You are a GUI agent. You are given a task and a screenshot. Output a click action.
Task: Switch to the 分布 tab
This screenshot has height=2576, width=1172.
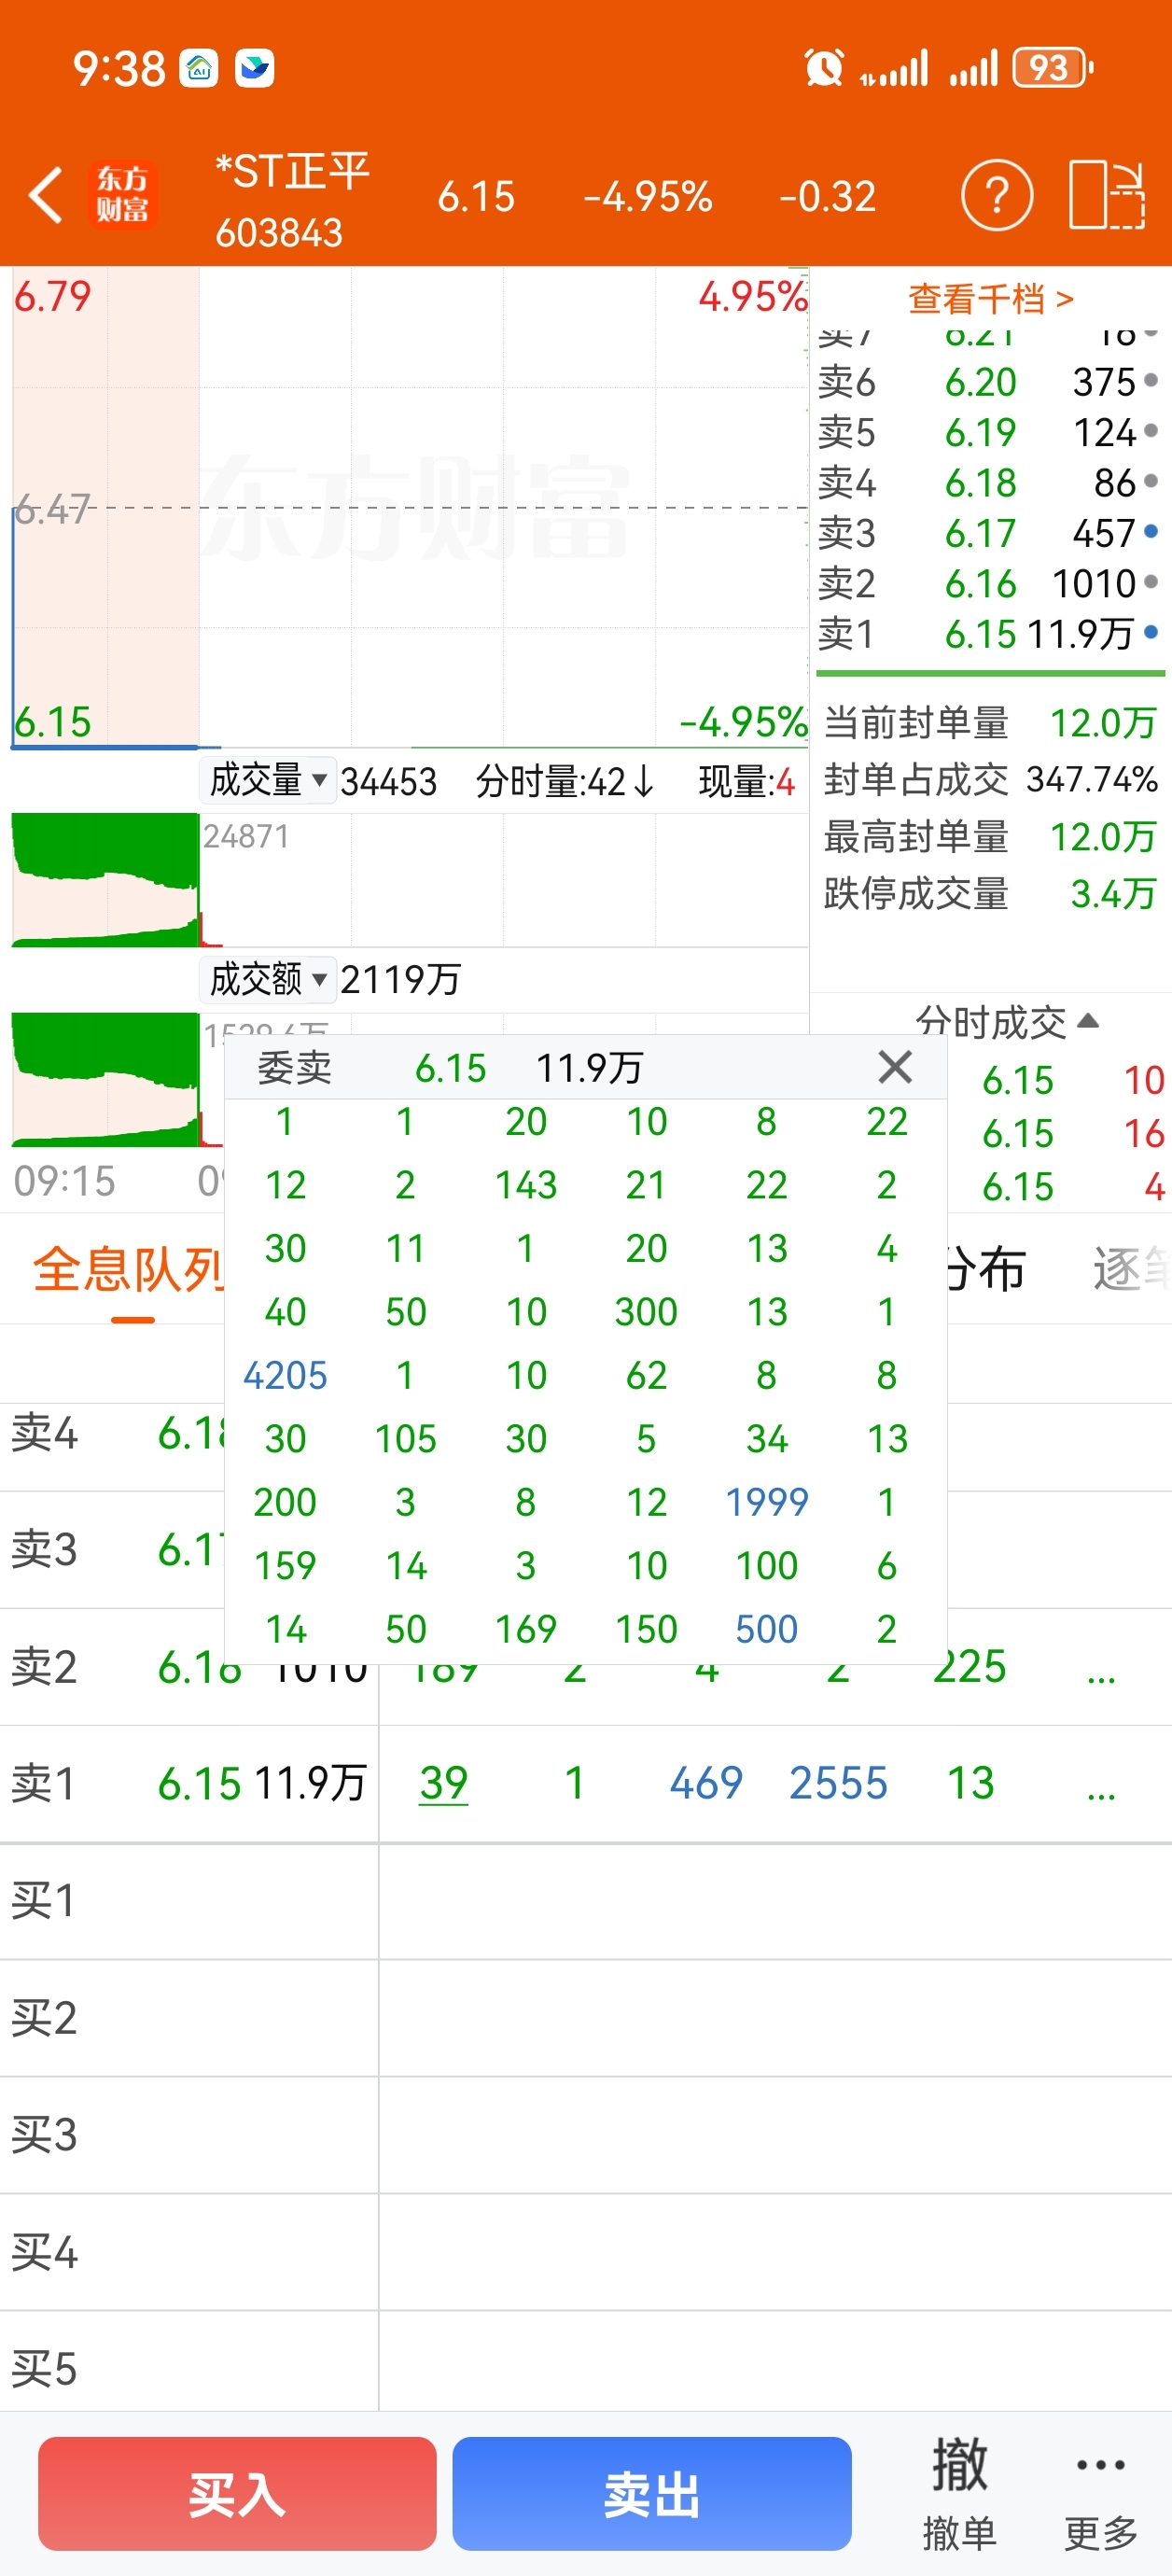pyautogui.click(x=985, y=1270)
